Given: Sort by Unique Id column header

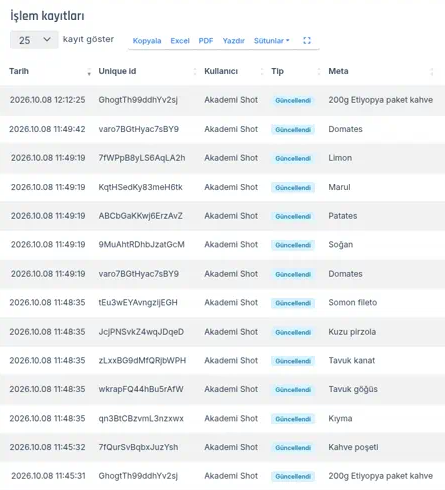Looking at the screenshot, I should pos(117,71).
